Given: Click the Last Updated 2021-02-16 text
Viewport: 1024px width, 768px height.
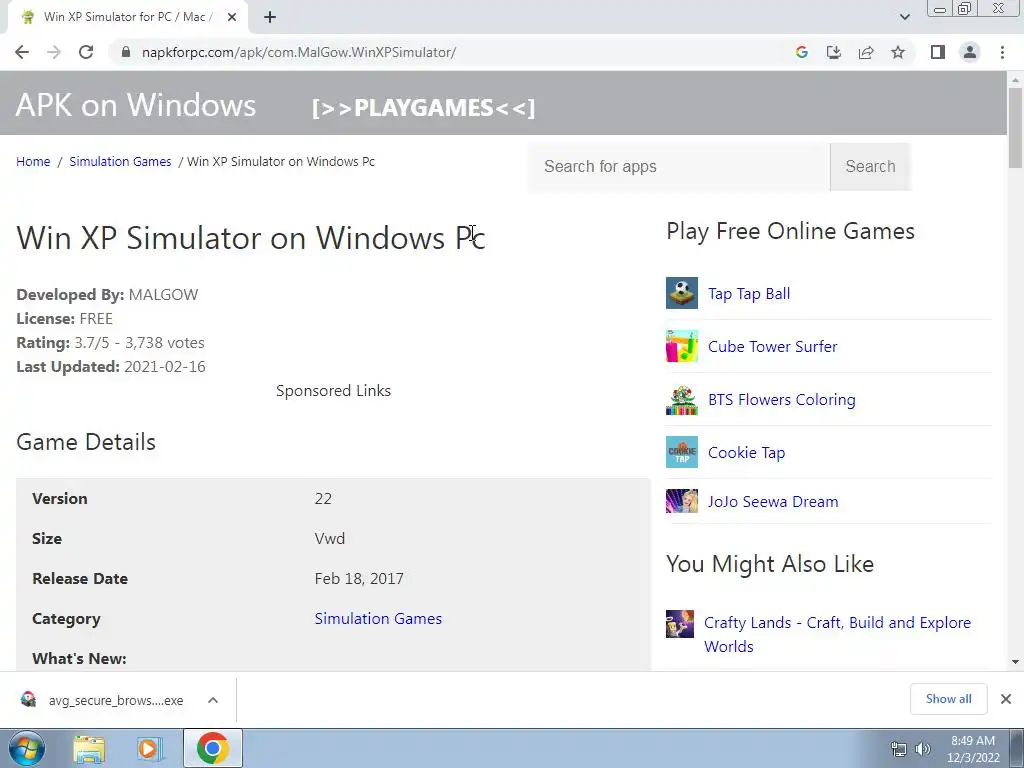Looking at the screenshot, I should (111, 367).
